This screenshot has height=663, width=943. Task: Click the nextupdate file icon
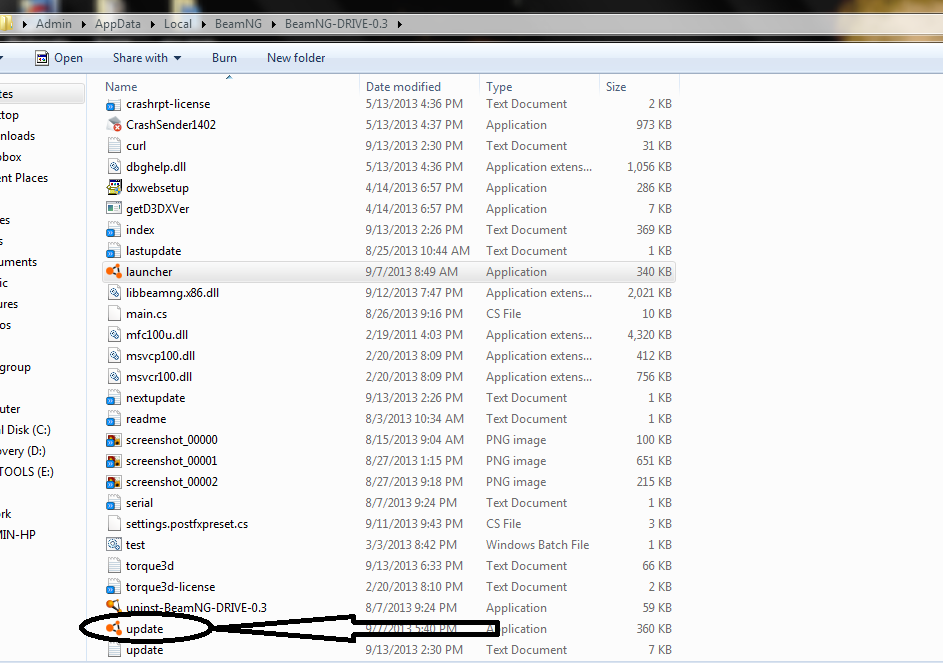pyautogui.click(x=114, y=398)
